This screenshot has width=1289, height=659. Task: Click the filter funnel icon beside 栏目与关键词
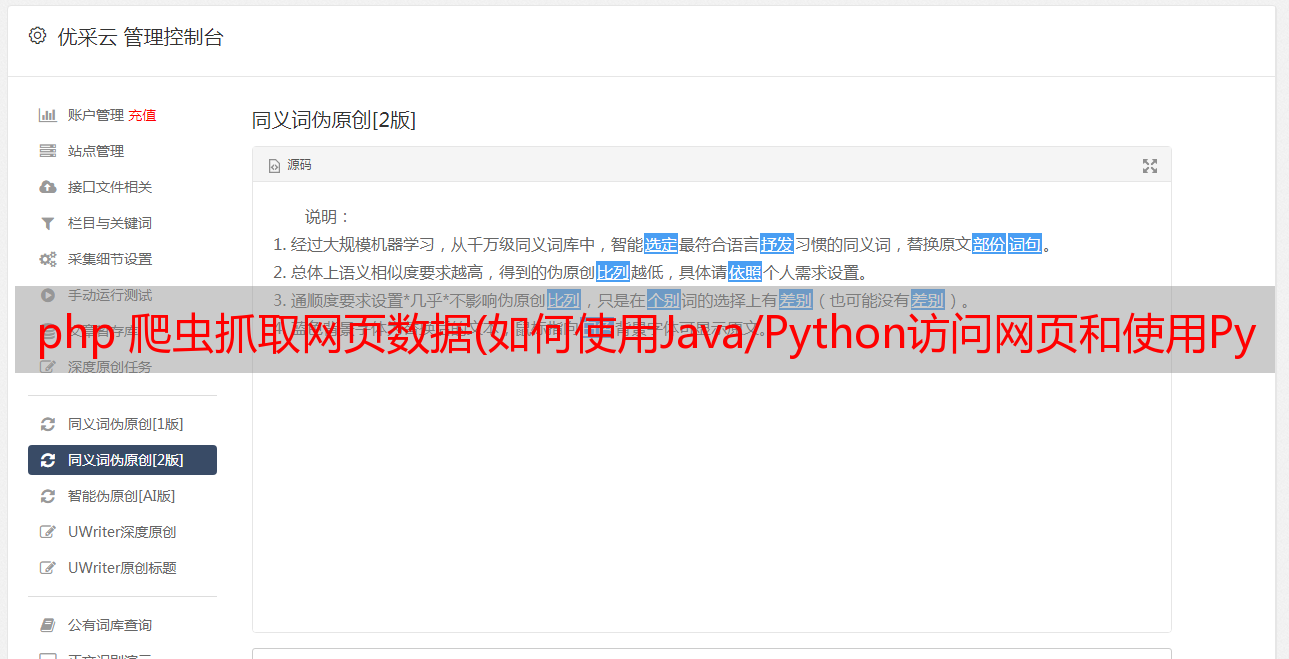click(x=47, y=223)
